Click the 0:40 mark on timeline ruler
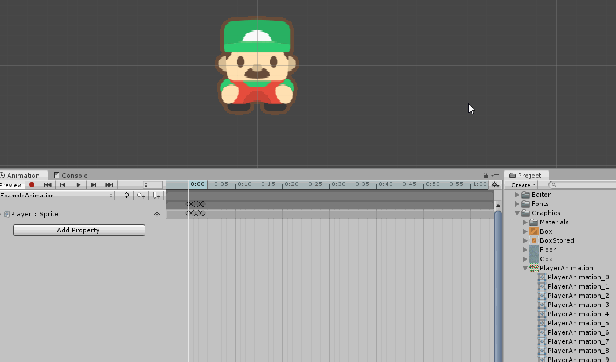The width and height of the screenshot is (616, 362). pyautogui.click(x=385, y=184)
